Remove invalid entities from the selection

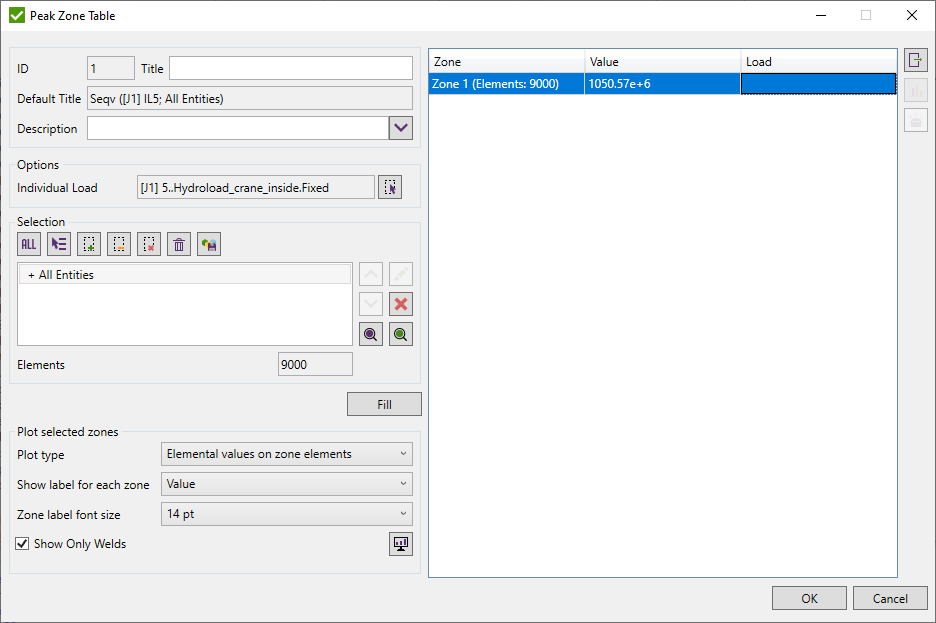click(148, 243)
